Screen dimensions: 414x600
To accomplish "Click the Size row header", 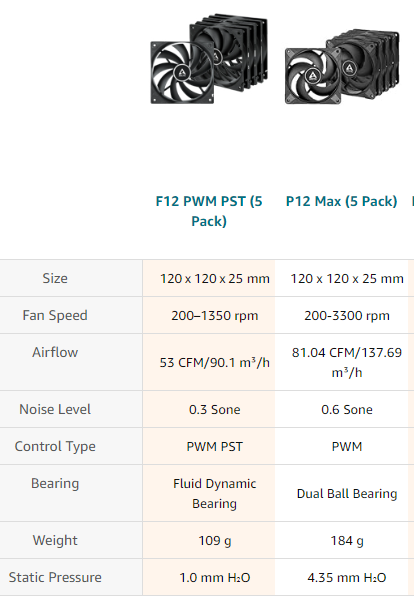I will (55, 278).
